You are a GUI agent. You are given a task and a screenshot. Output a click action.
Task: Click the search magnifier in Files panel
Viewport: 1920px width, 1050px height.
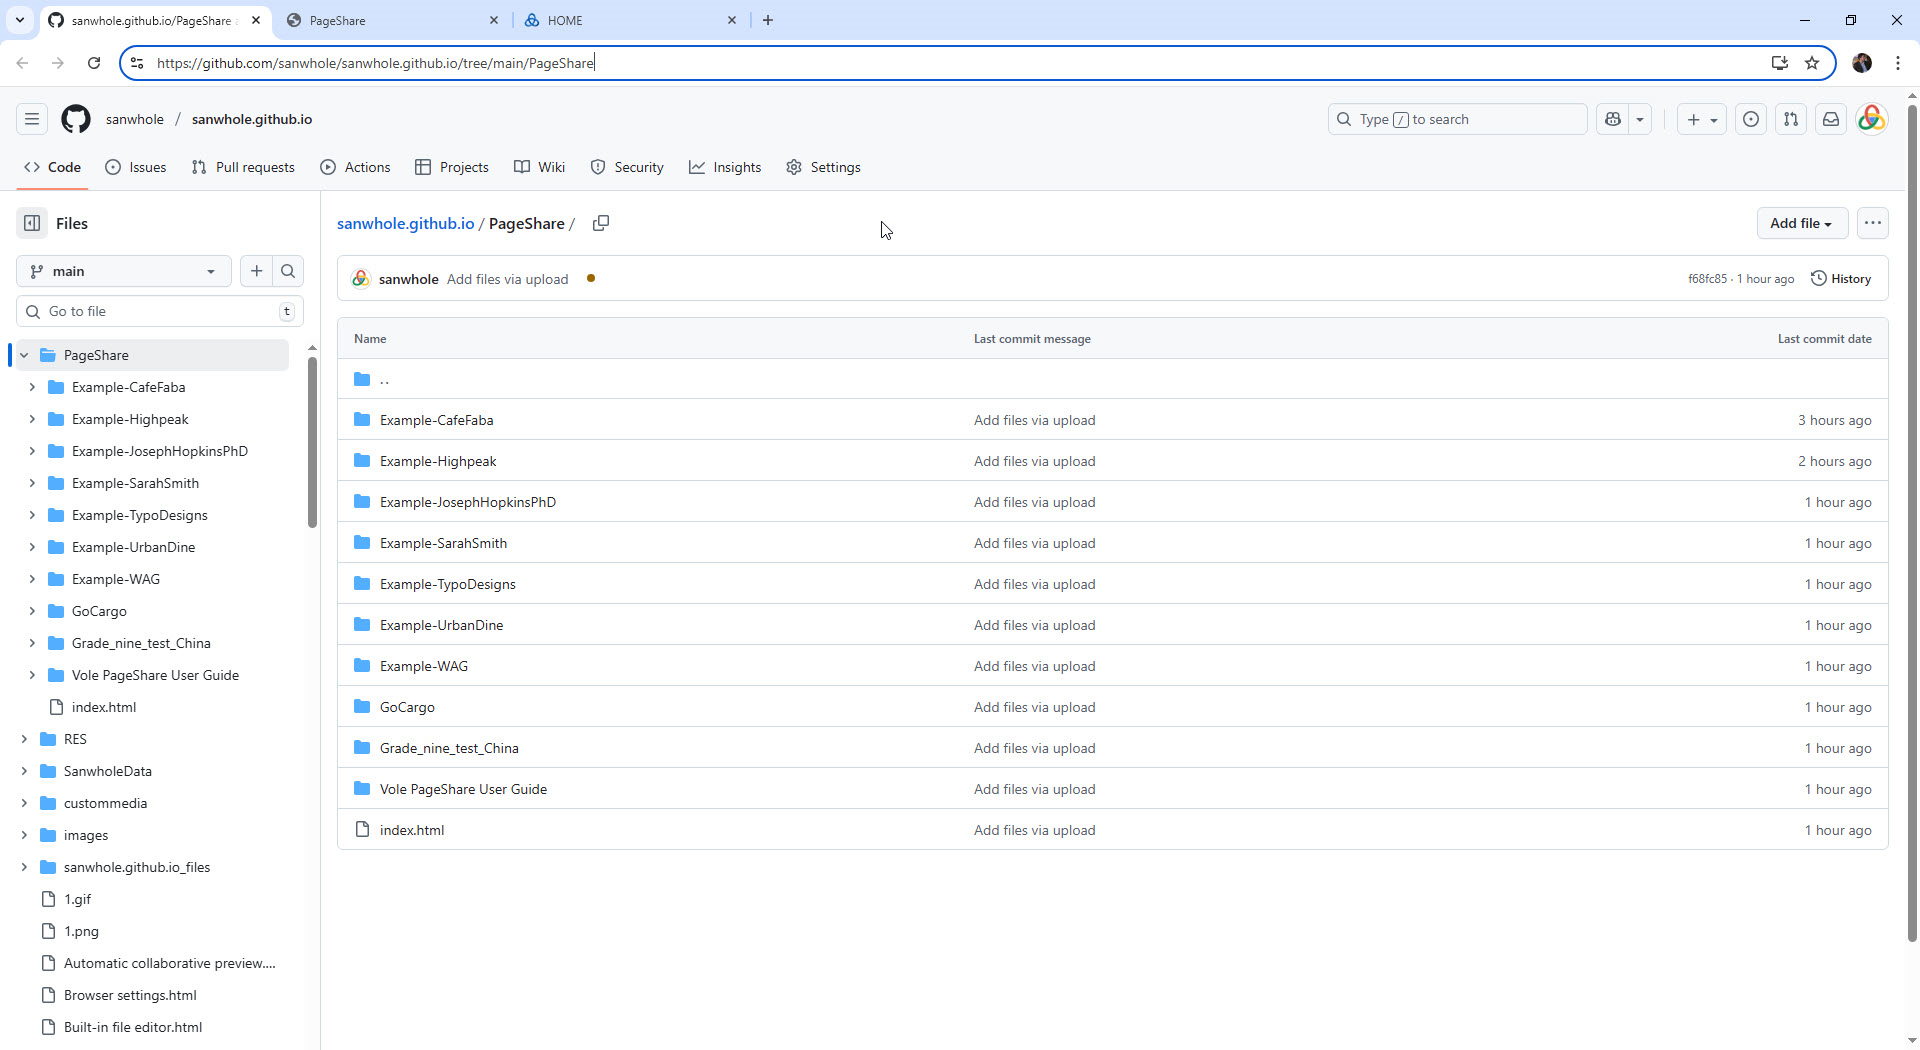click(x=288, y=271)
